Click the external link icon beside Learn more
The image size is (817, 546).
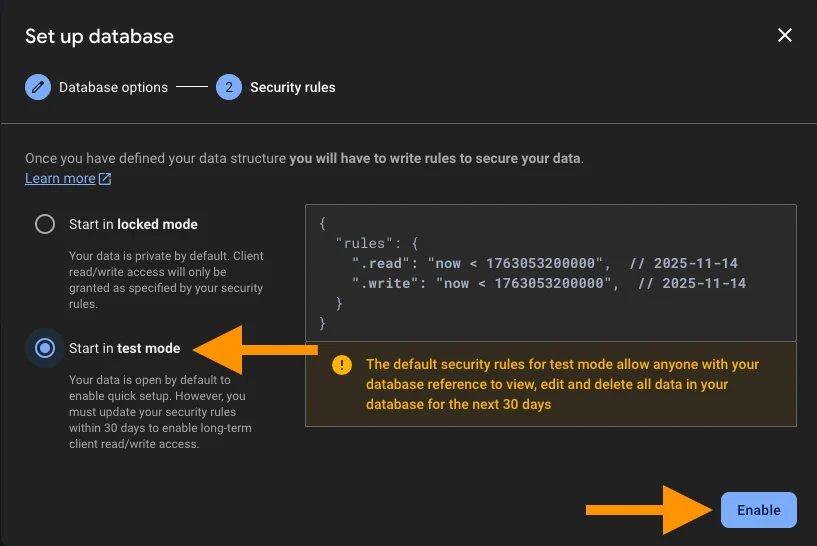coord(105,179)
